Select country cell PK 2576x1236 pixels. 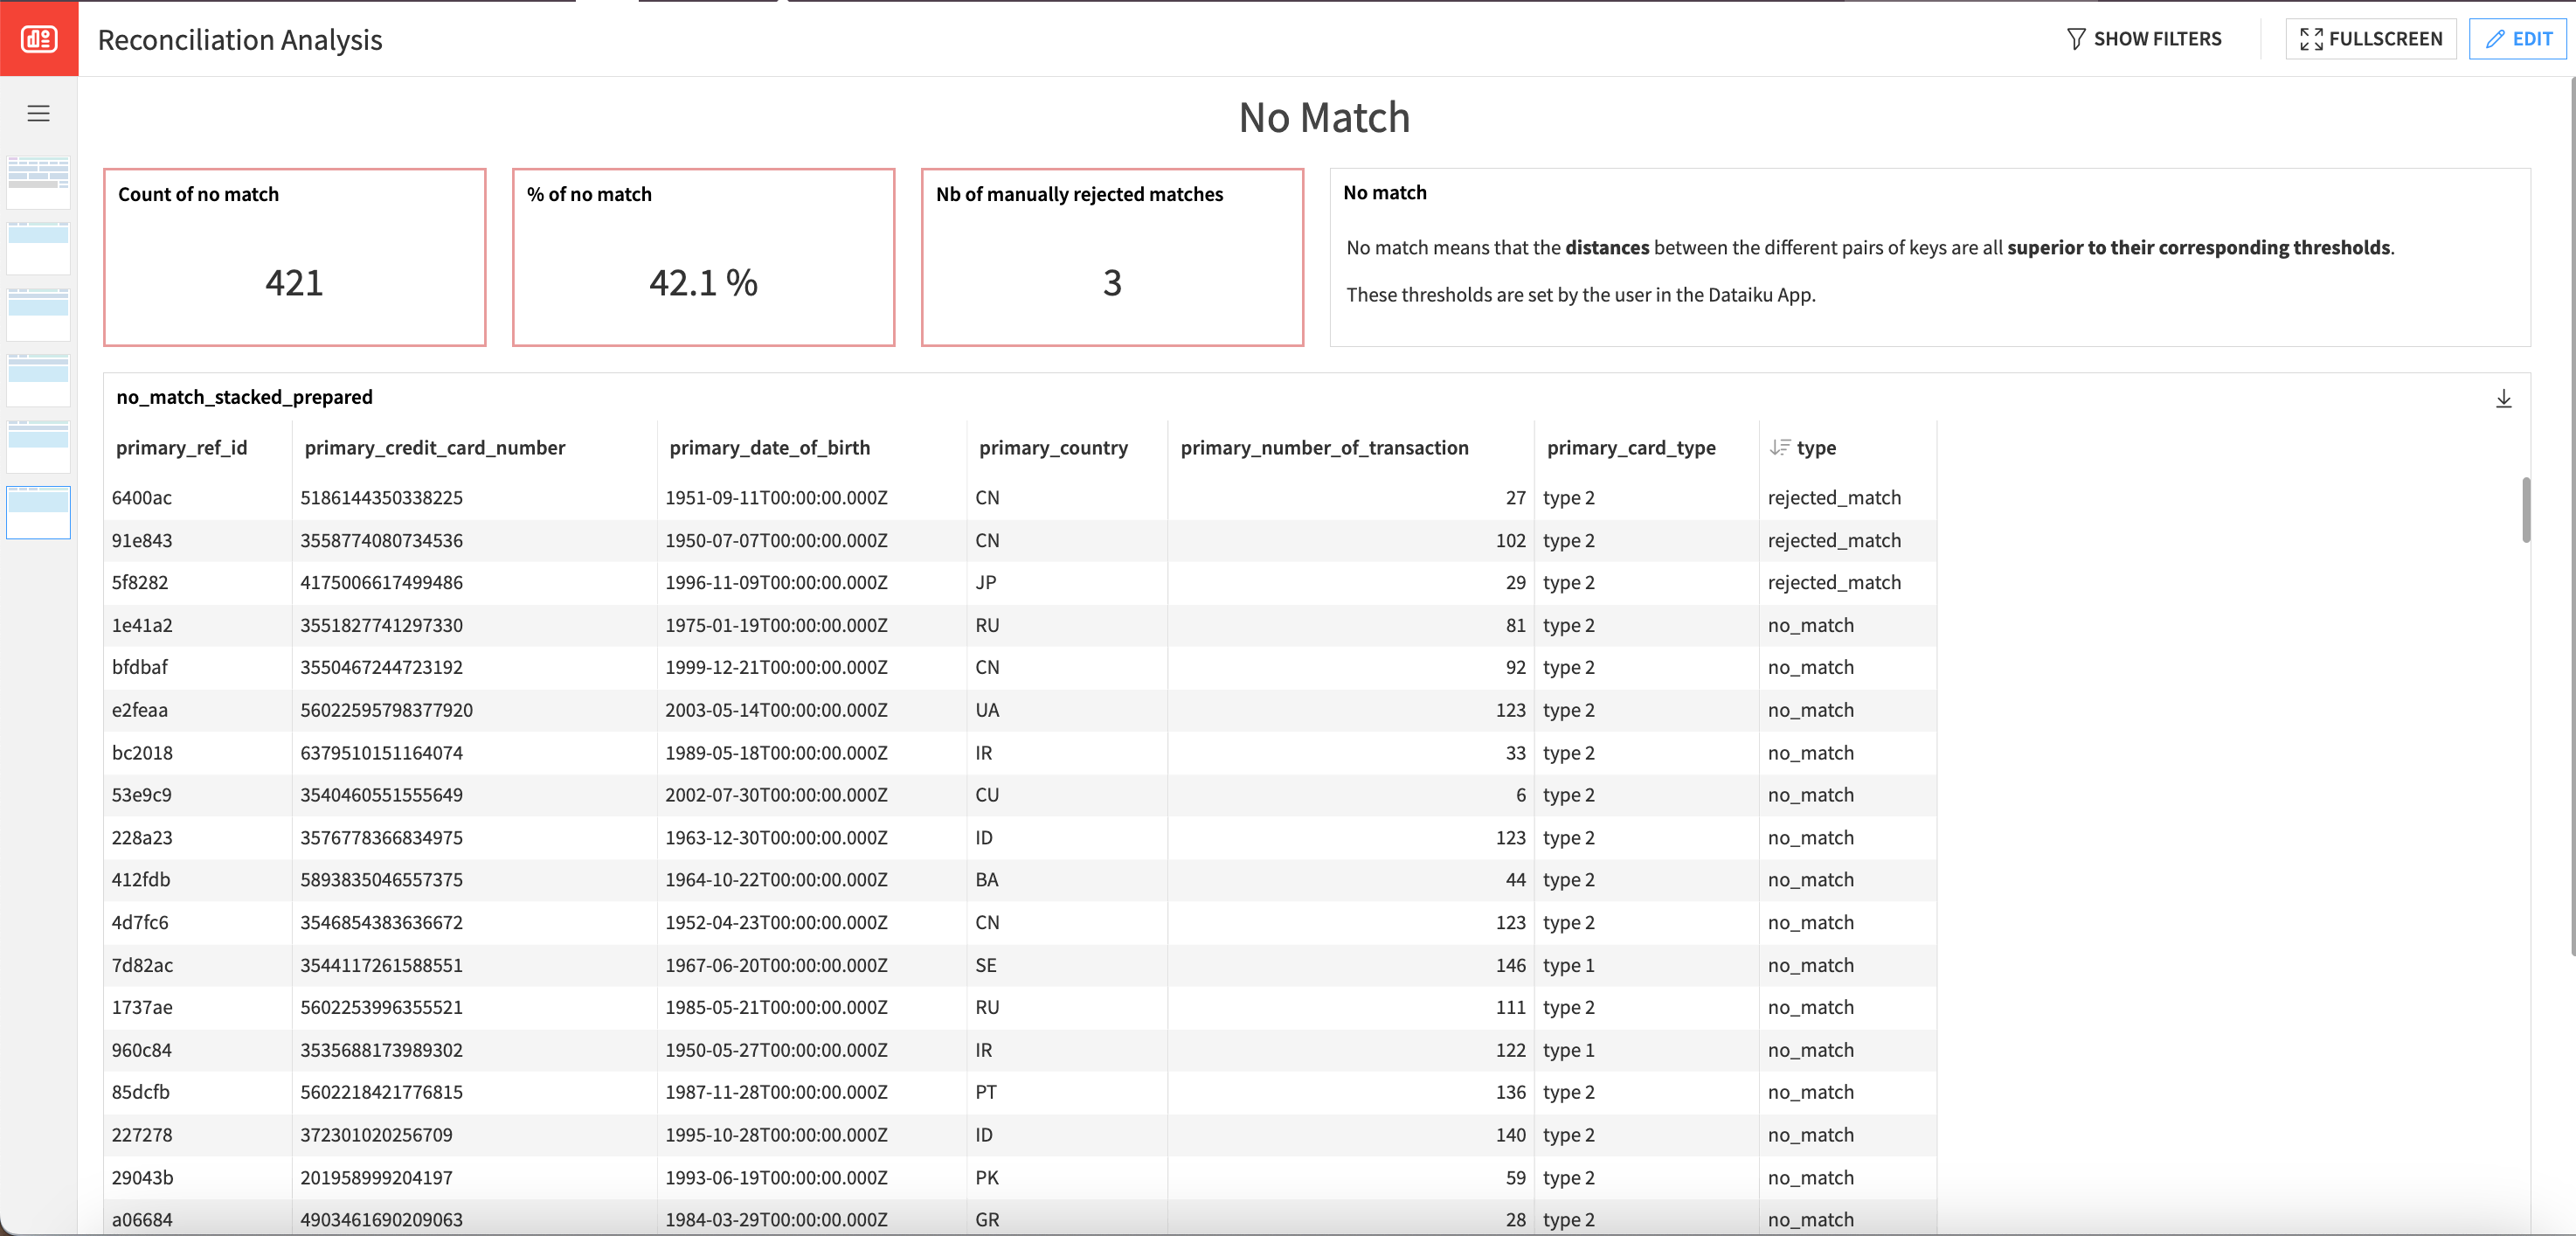987,1177
